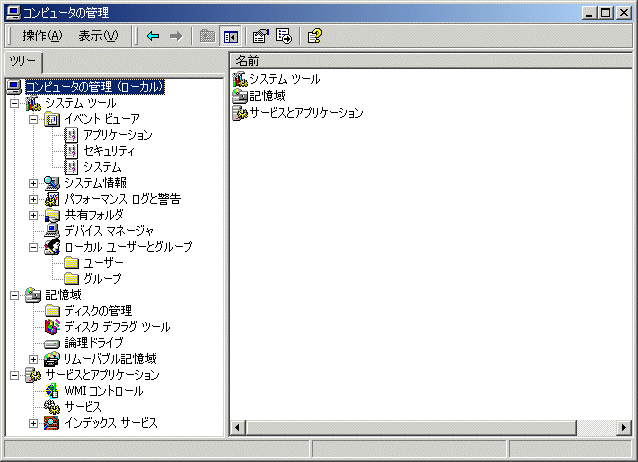Click the サービス gears icon

coord(52,407)
